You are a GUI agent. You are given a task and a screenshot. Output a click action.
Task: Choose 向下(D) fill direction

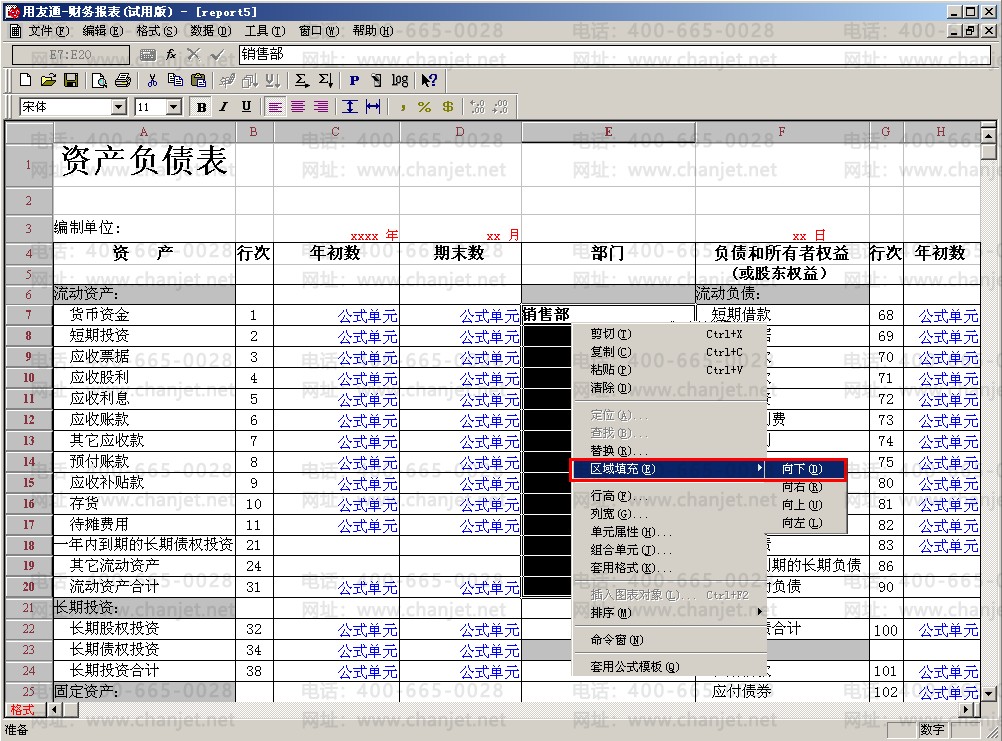(x=805, y=469)
